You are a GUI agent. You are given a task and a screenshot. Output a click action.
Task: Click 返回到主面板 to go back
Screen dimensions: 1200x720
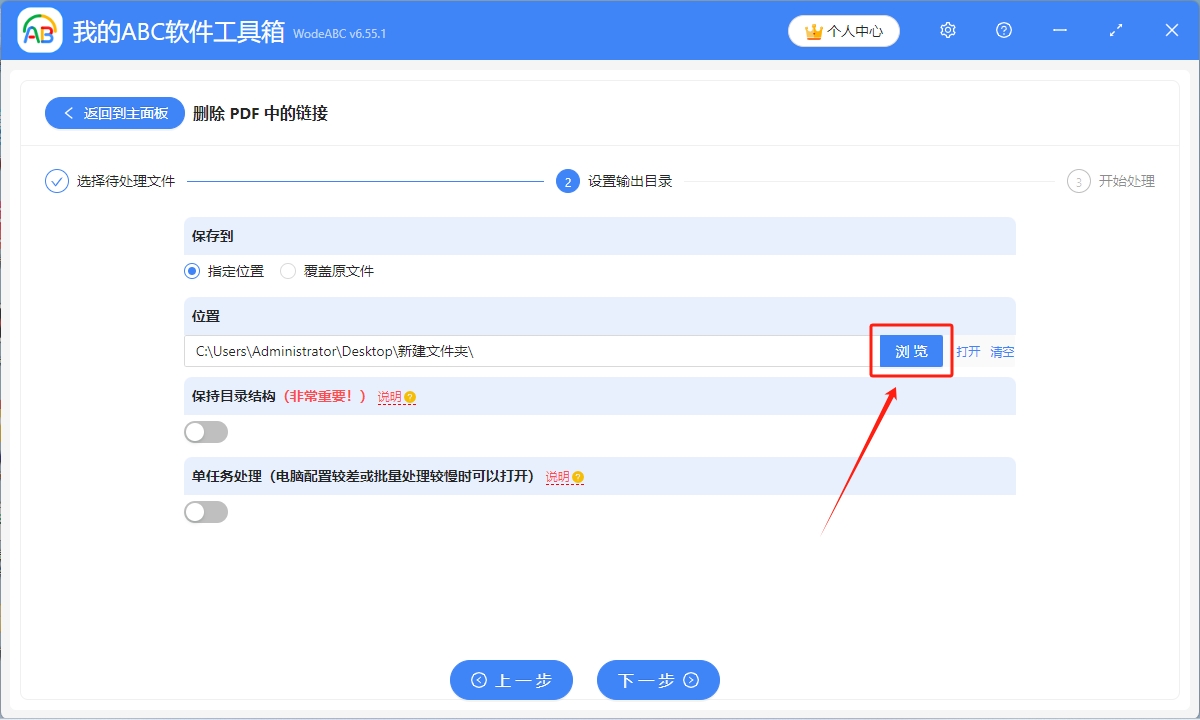[113, 112]
